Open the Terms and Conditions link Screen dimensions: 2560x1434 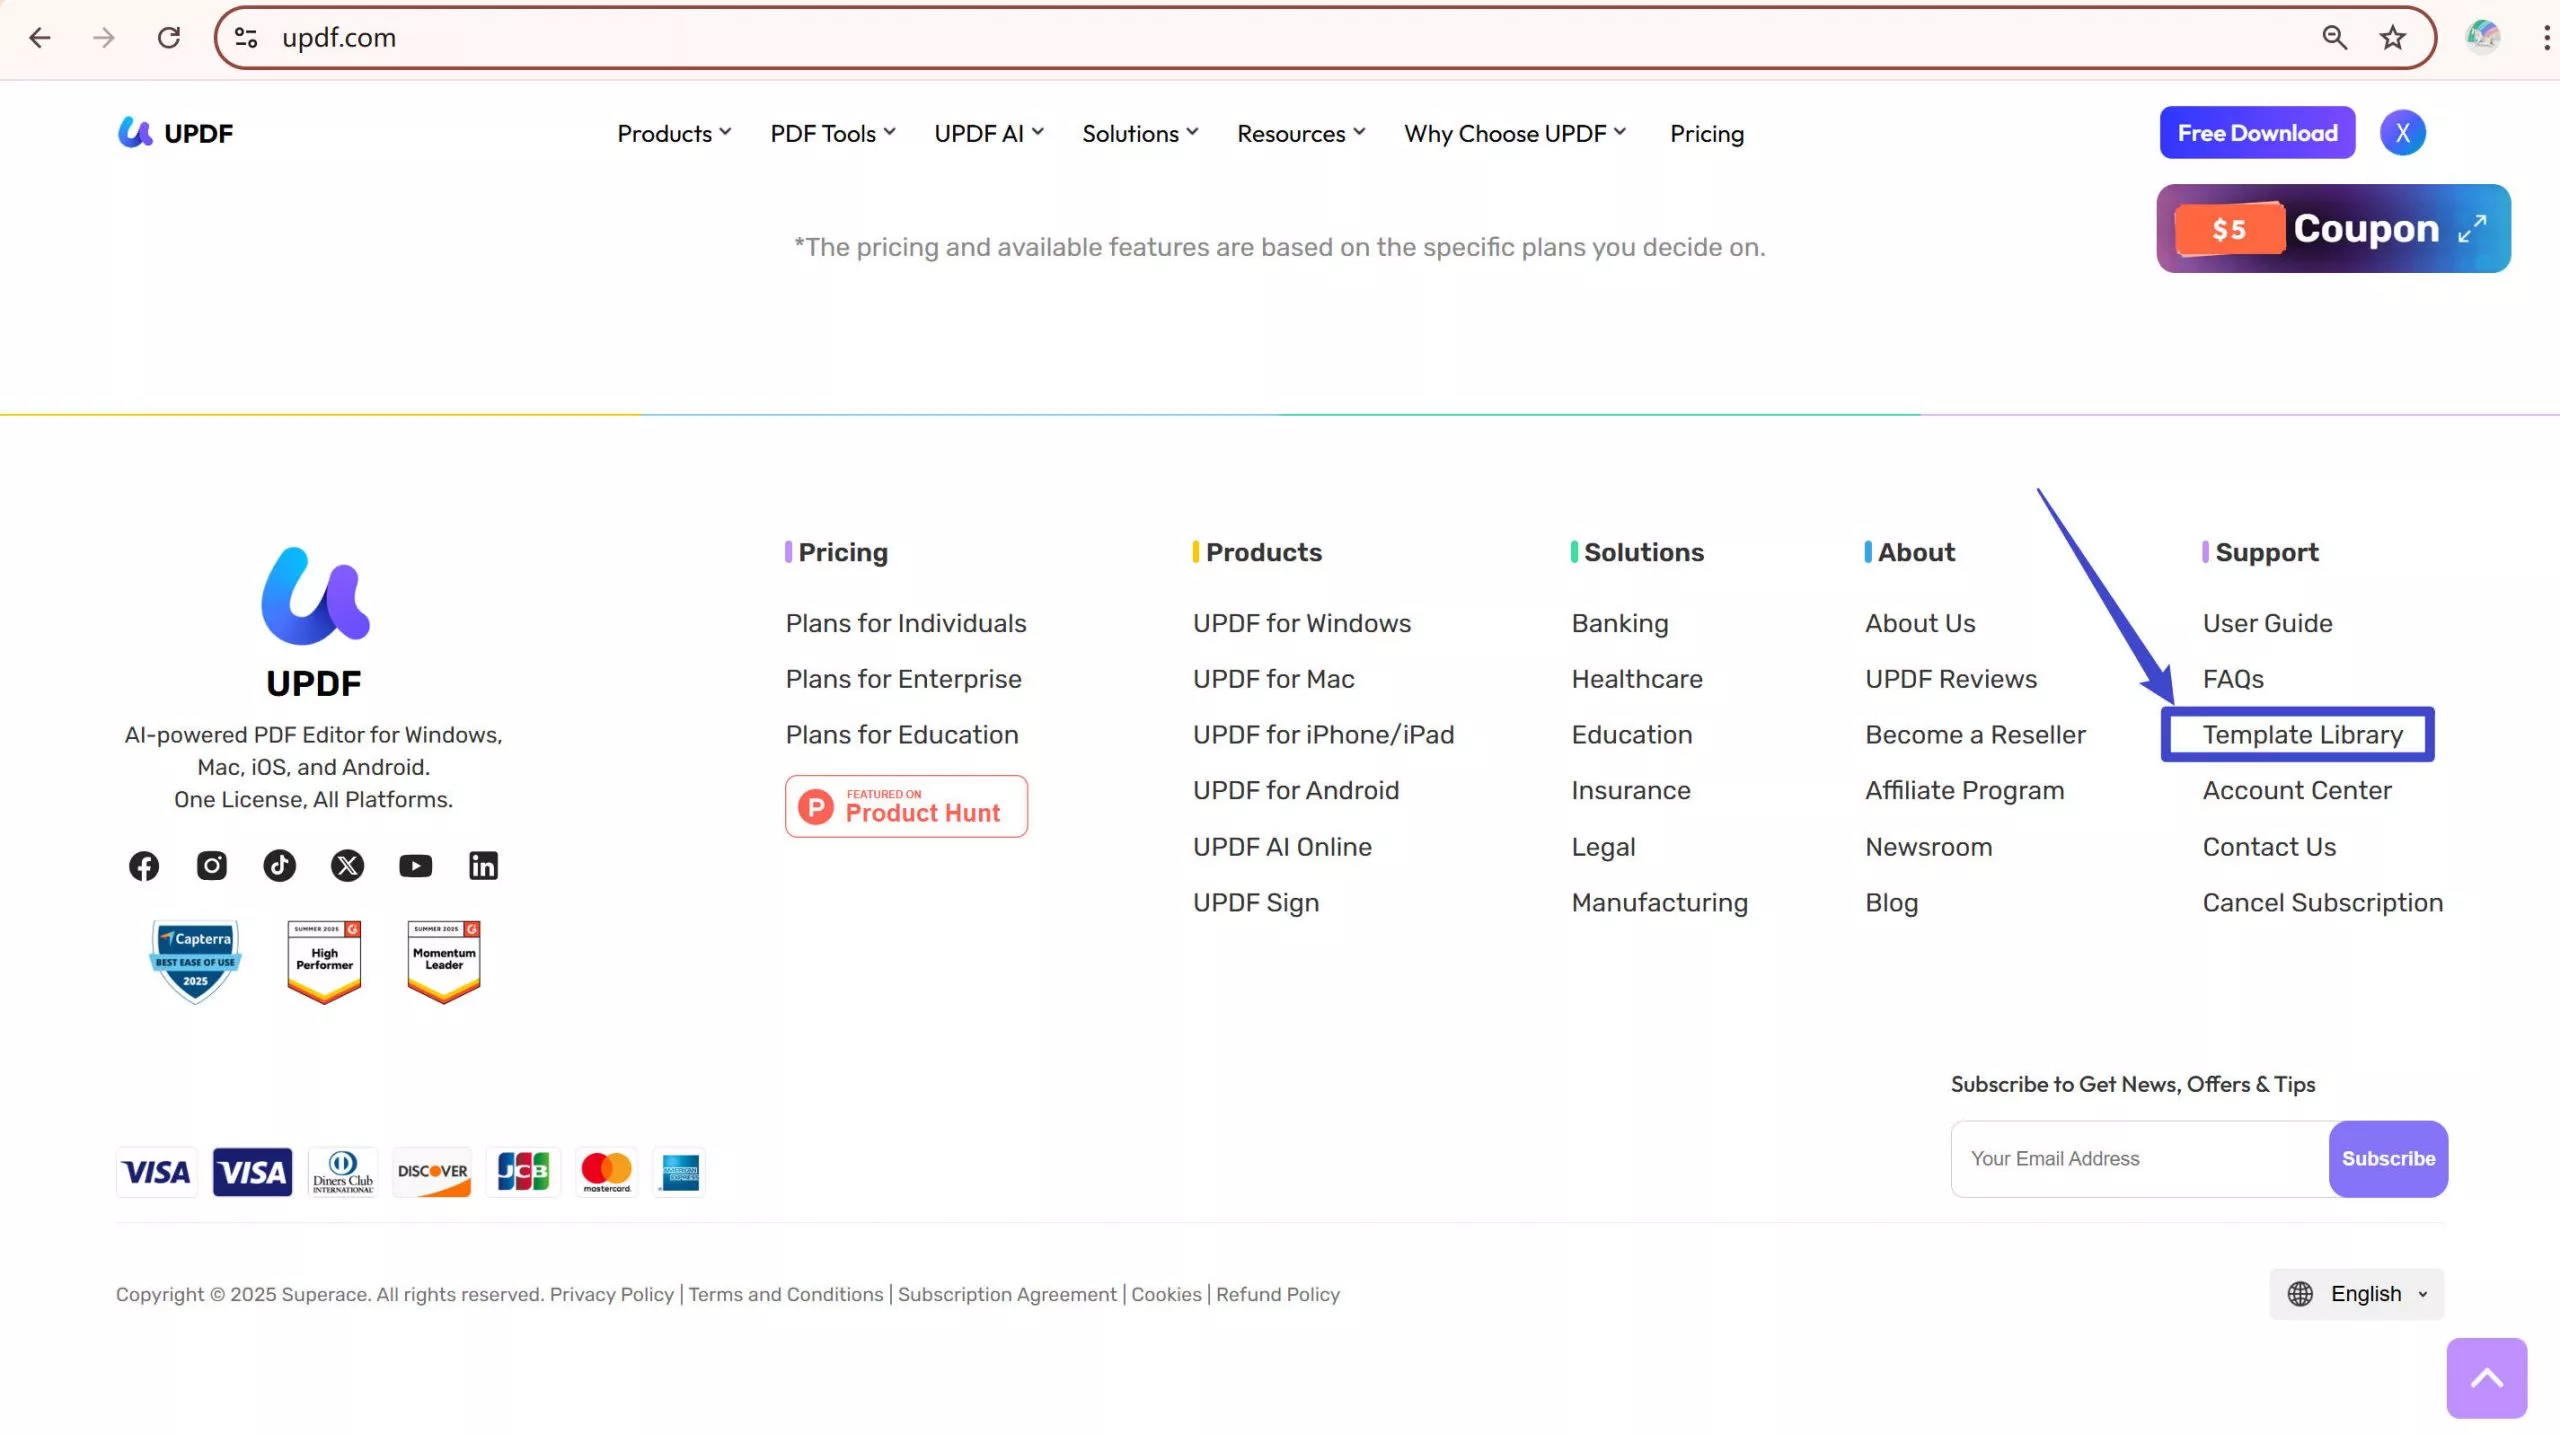click(786, 1294)
